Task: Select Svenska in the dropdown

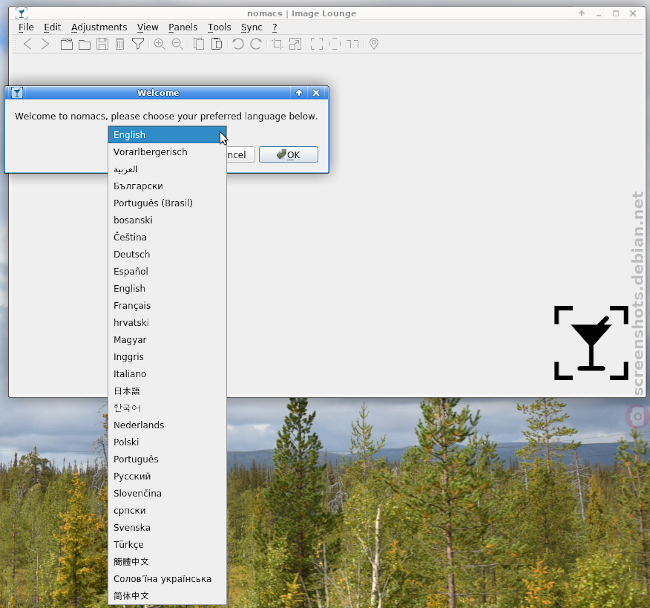Action: click(x=167, y=528)
